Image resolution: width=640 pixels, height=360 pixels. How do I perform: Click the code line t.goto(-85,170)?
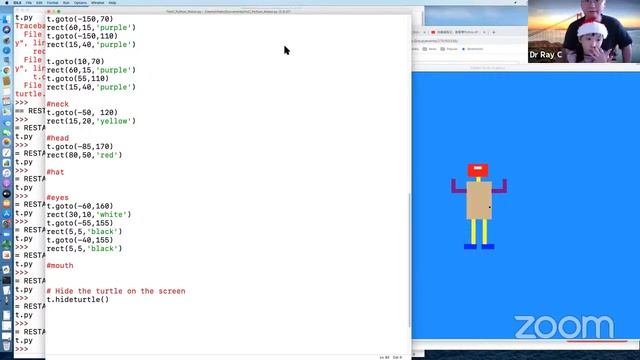(80, 147)
